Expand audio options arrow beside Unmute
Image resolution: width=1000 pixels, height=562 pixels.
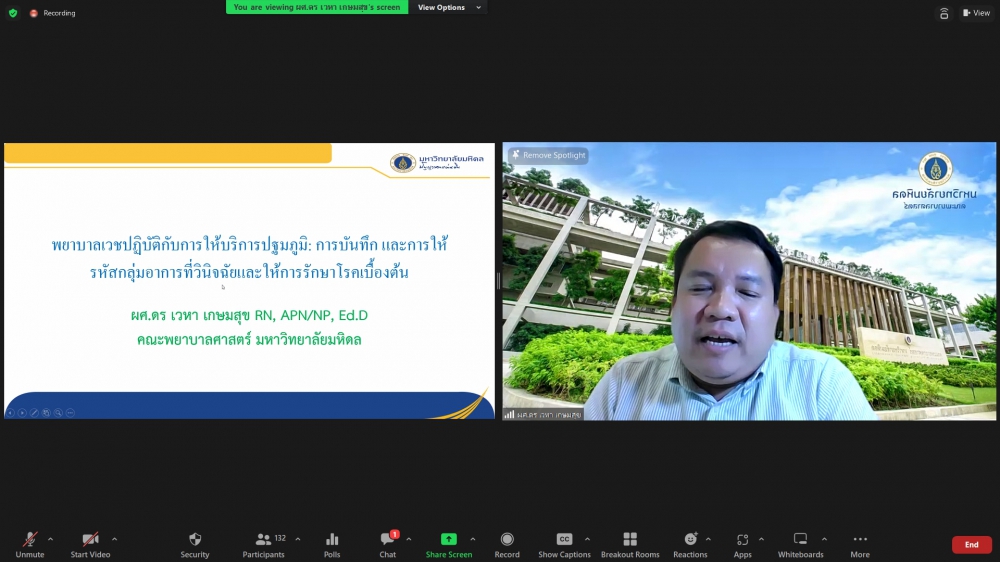pos(50,539)
